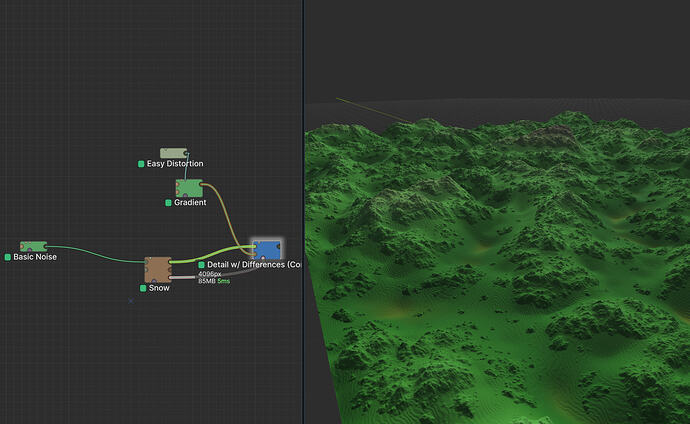Toggle the green status square beside Gradient

pos(168,203)
